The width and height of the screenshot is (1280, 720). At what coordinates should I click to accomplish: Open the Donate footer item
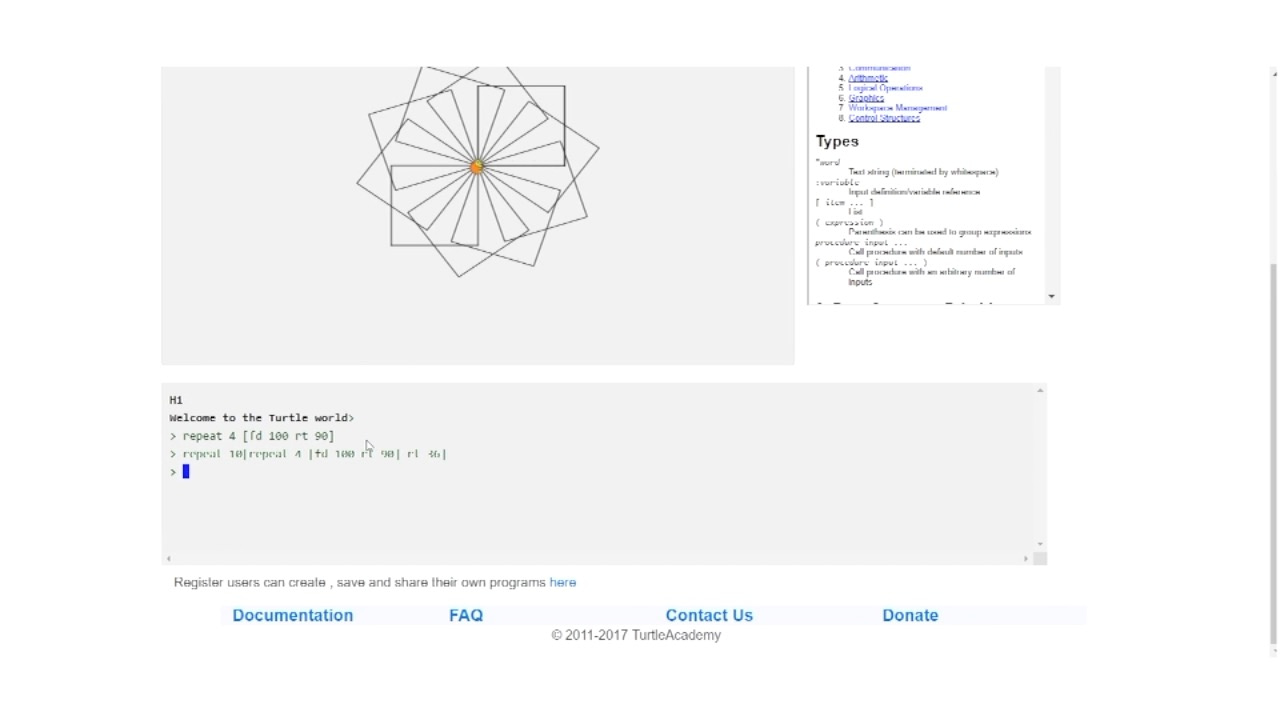[910, 615]
